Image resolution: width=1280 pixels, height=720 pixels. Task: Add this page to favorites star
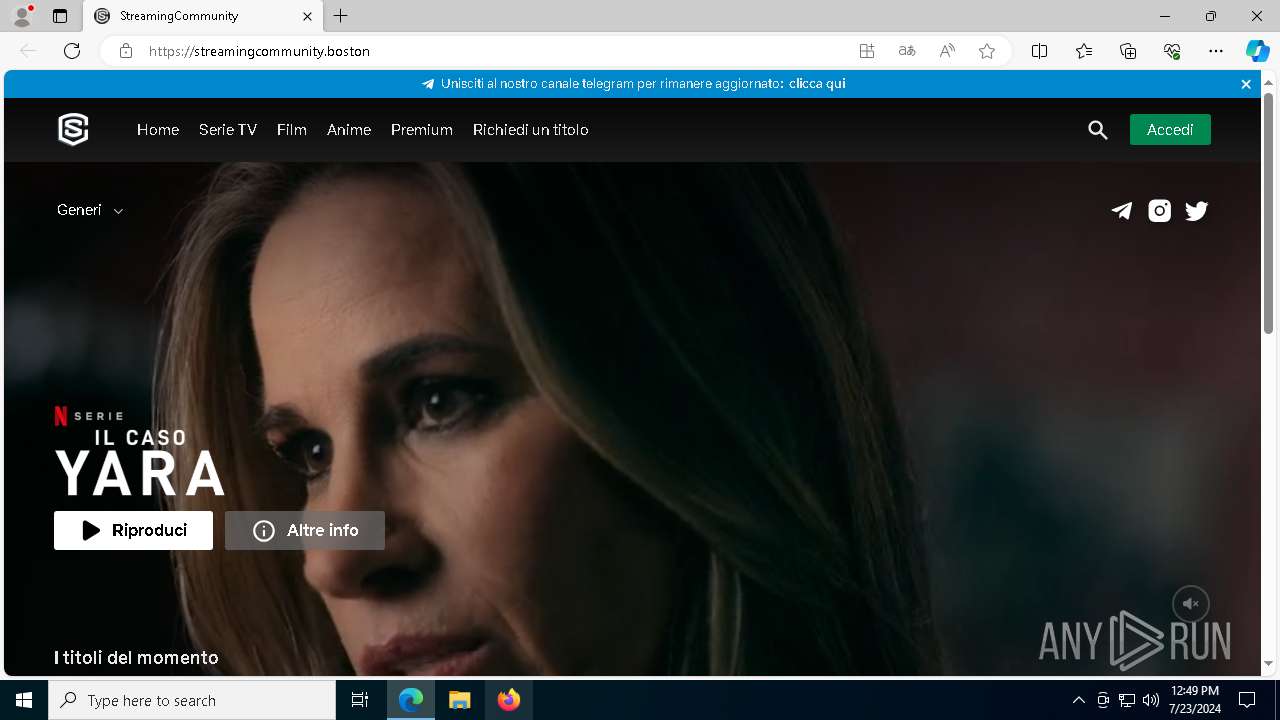(x=987, y=51)
